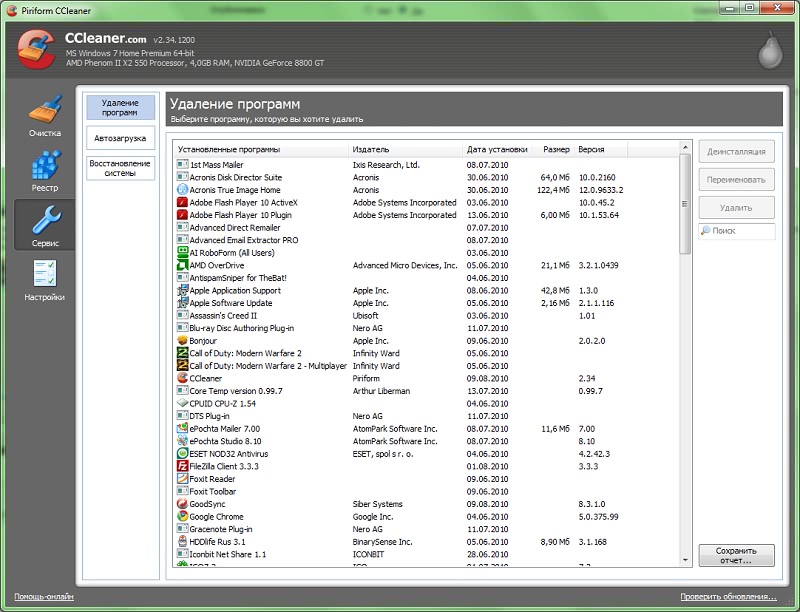Screen dimensions: 800x612
Task: Click the AMD OverDrive icon
Action: pyautogui.click(x=182, y=265)
